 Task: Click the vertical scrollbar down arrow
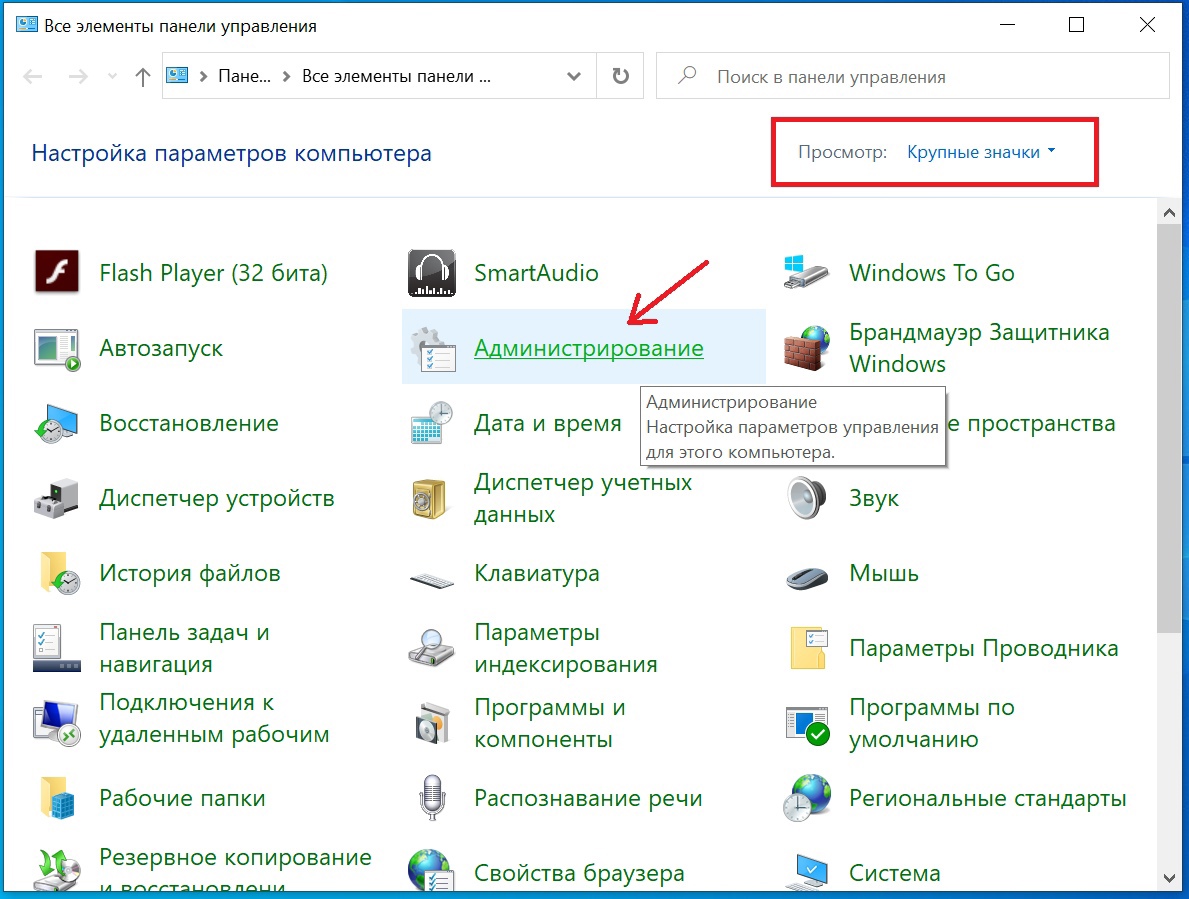(x=1169, y=879)
